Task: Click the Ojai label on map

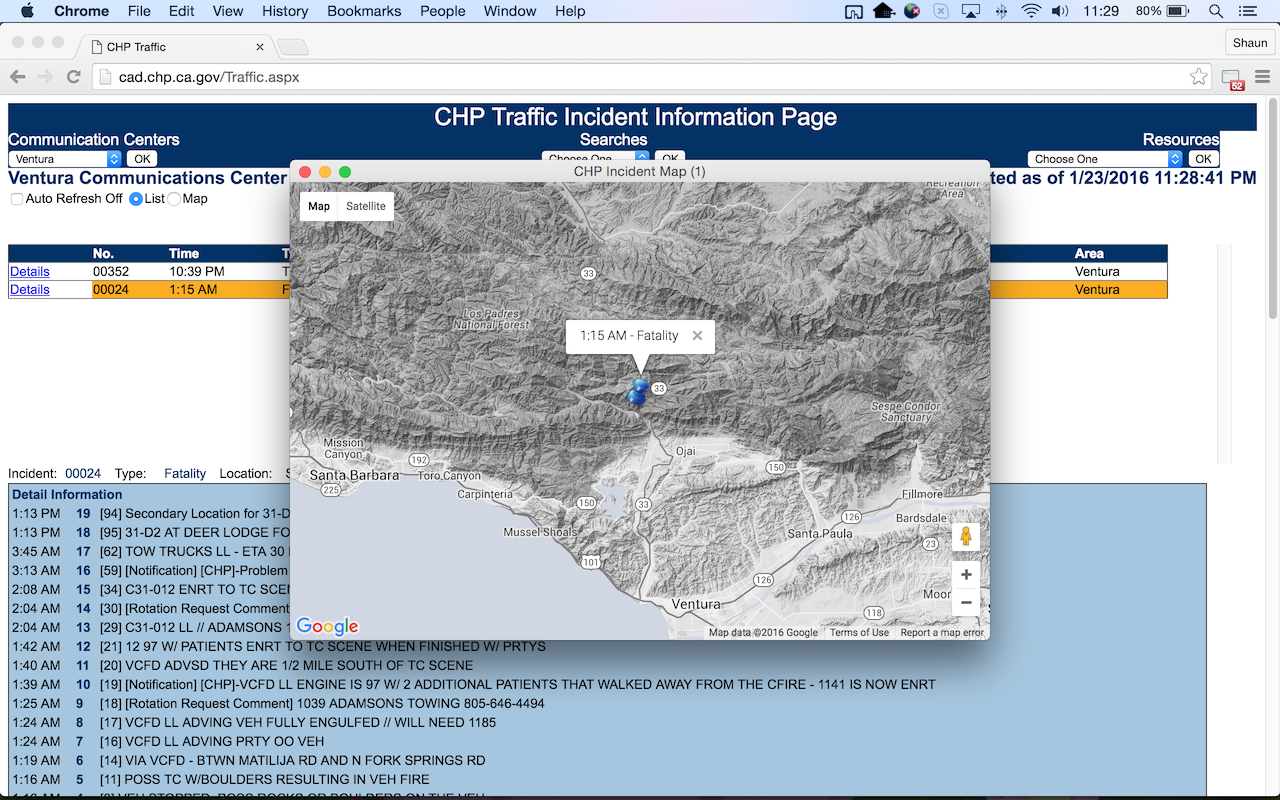Action: [x=684, y=451]
